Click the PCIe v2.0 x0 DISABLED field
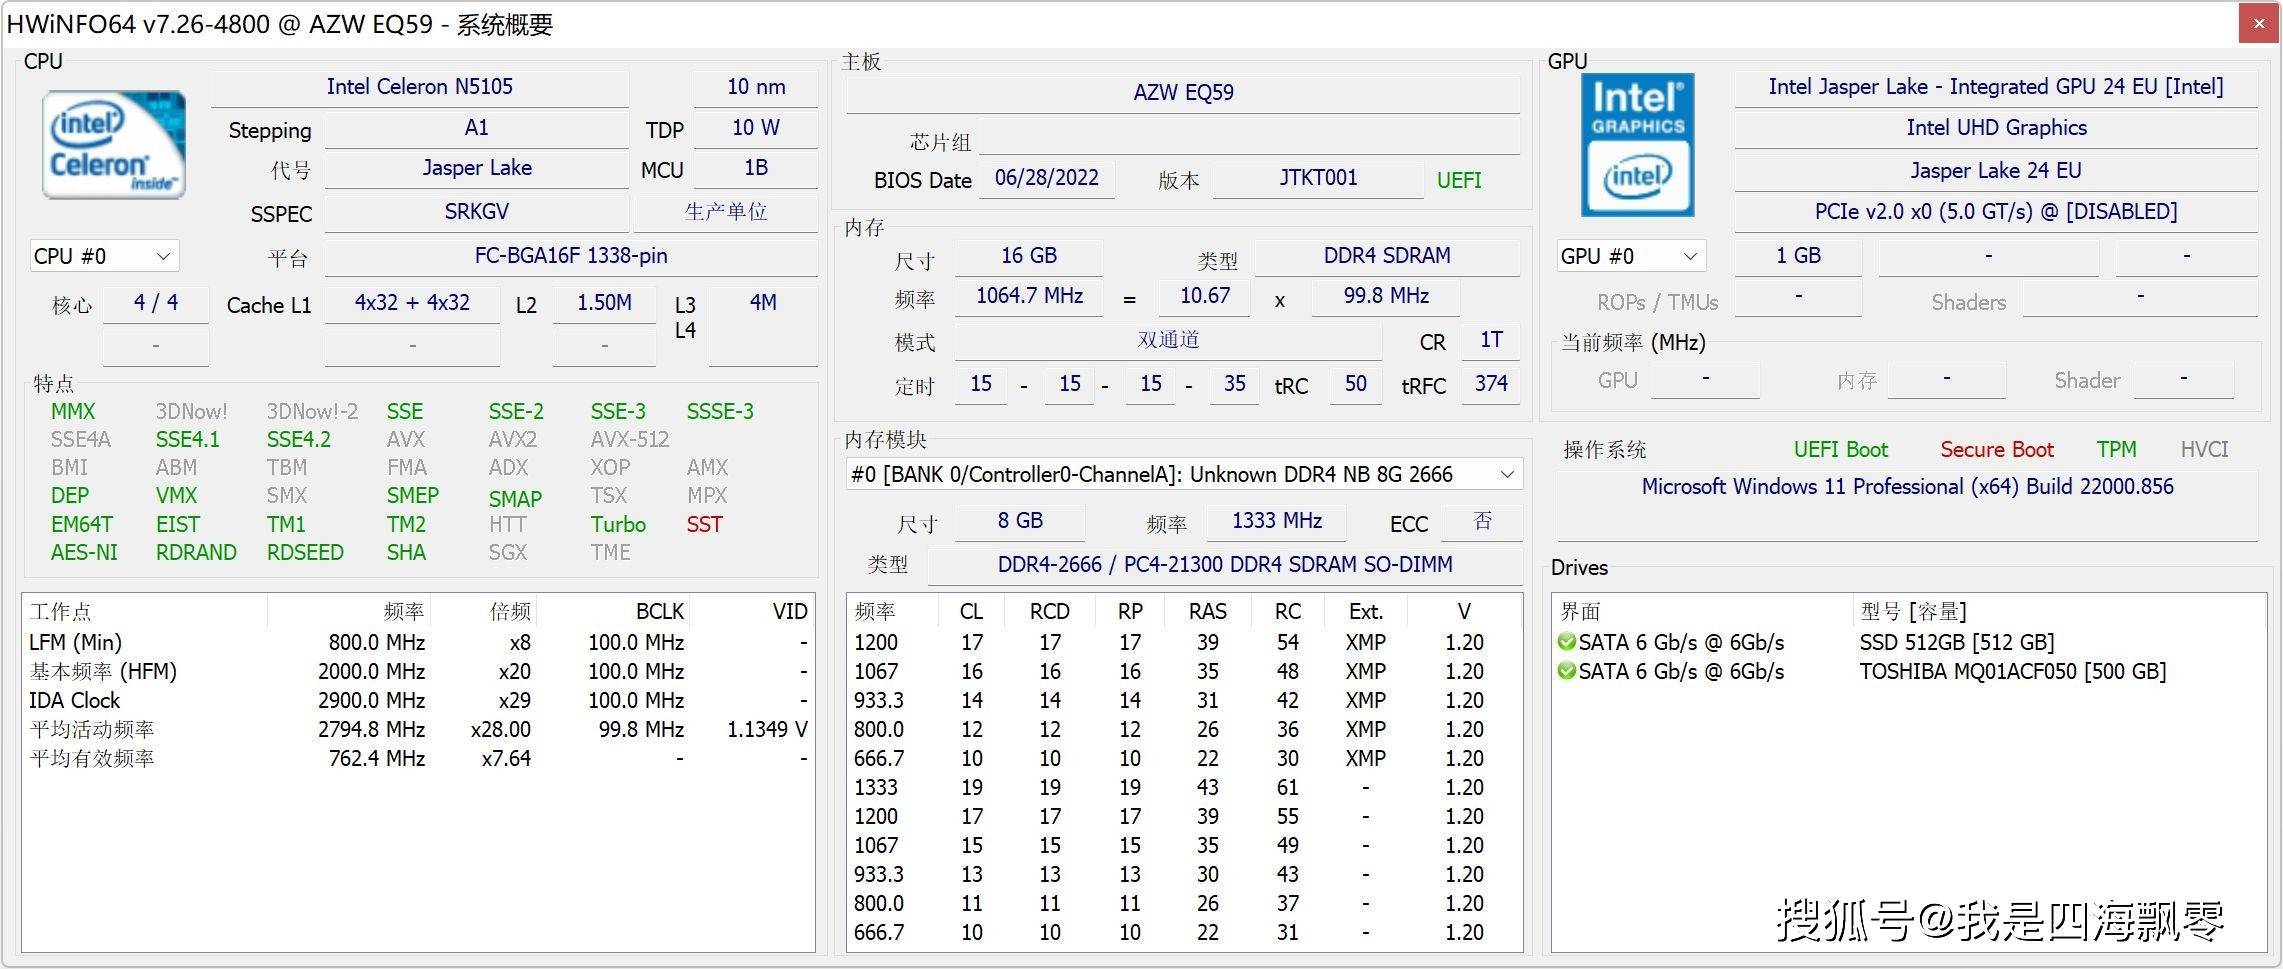Viewport: 2283px width, 969px height. [1996, 212]
